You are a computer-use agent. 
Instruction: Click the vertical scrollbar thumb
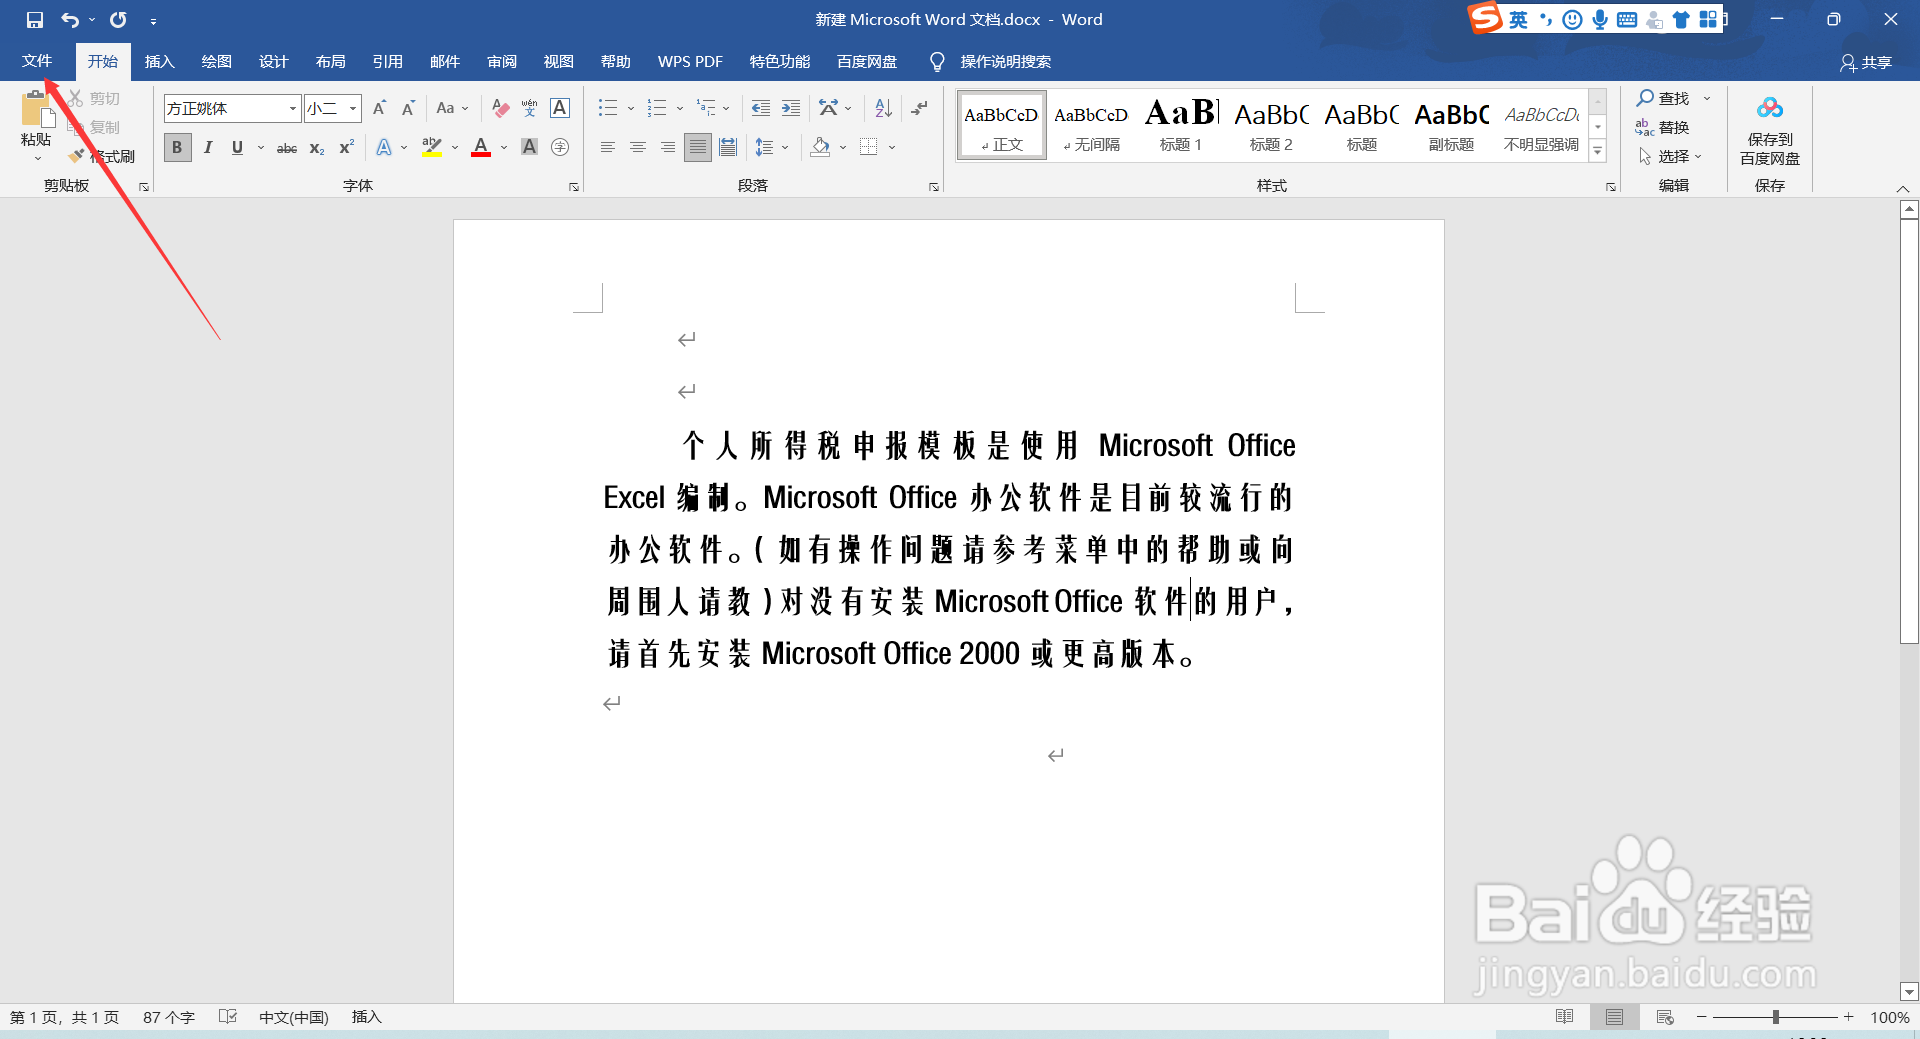1909,431
